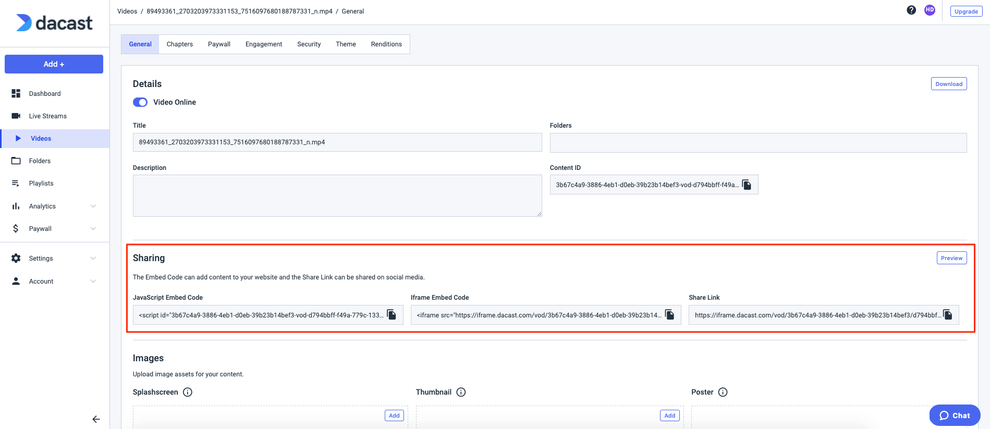This screenshot has width=990, height=429.
Task: Go to Videos breadcrumb link
Action: point(128,11)
